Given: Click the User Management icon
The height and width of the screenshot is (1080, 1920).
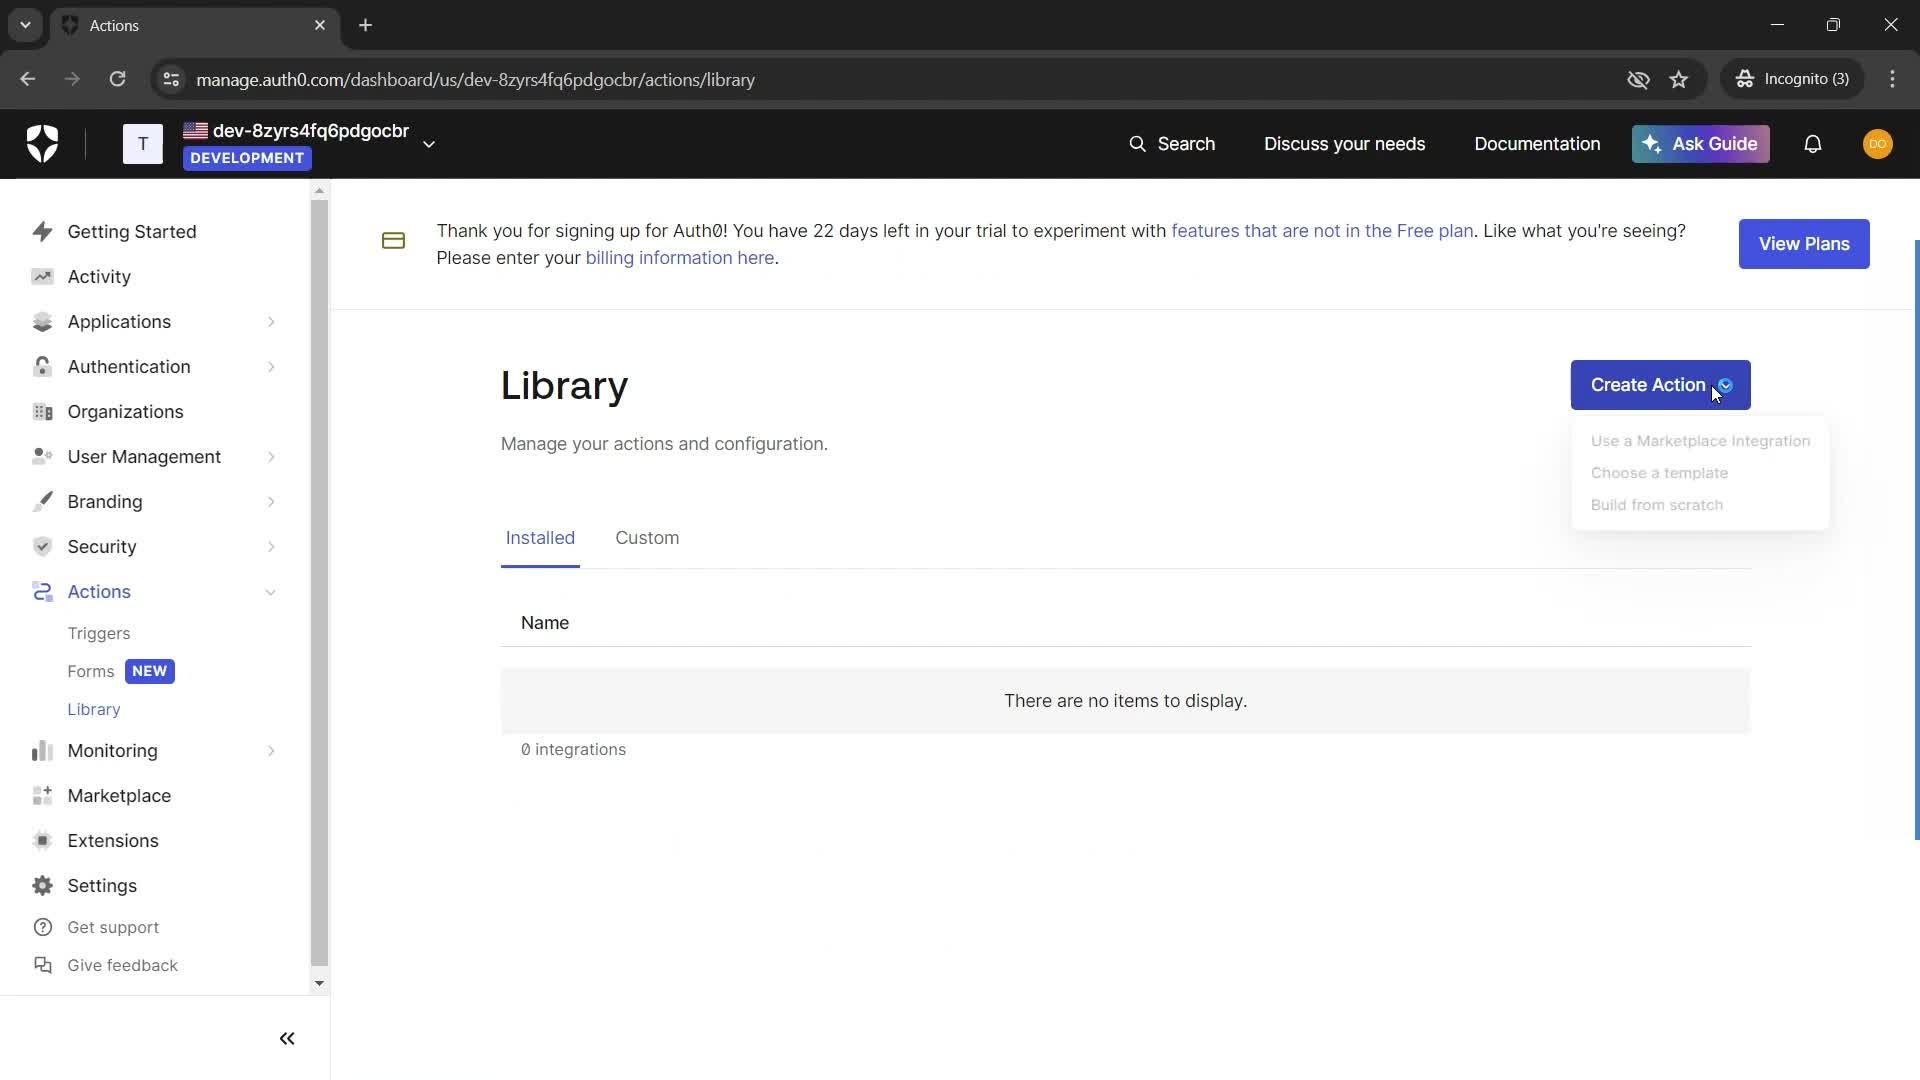Looking at the screenshot, I should coord(42,457).
